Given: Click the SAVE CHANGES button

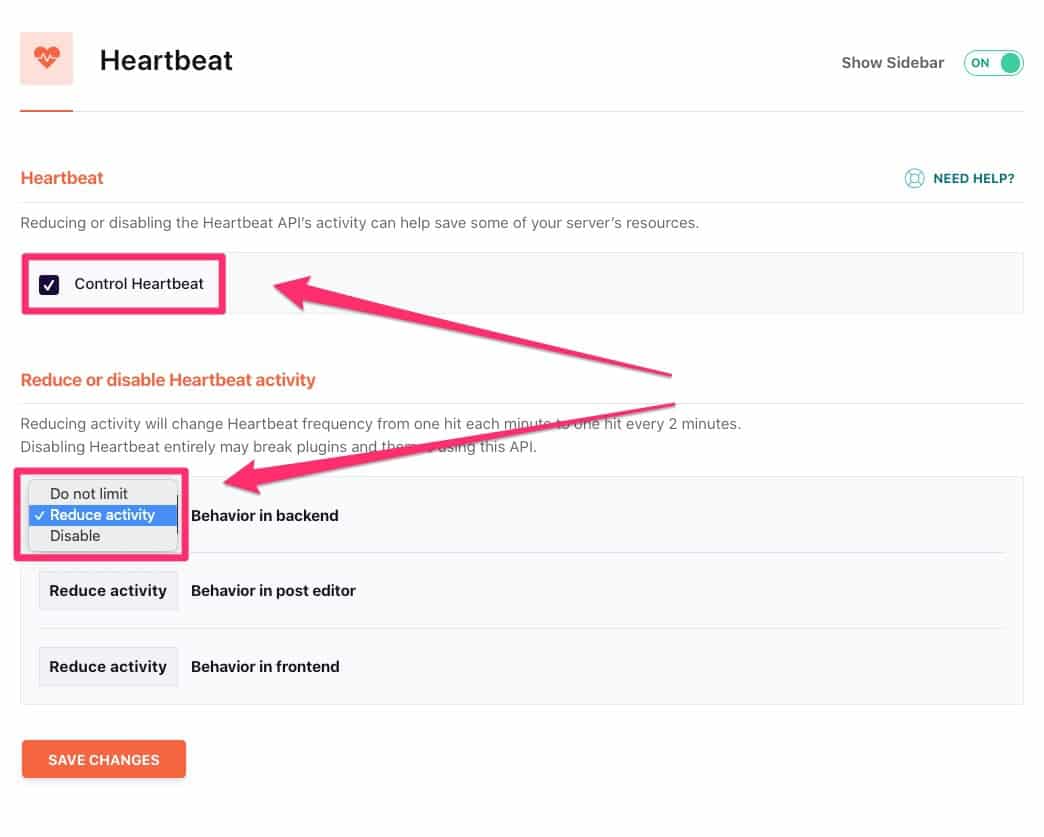Looking at the screenshot, I should (103, 759).
